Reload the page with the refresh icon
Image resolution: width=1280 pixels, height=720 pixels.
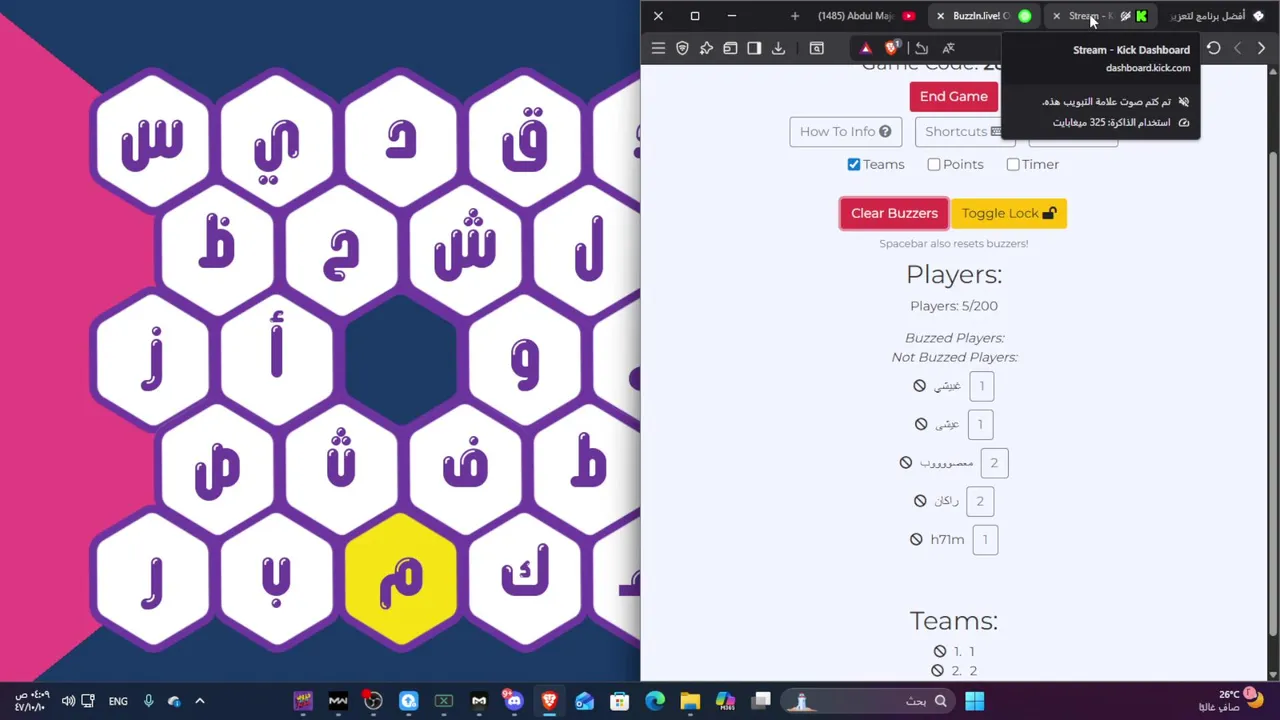[1213, 48]
